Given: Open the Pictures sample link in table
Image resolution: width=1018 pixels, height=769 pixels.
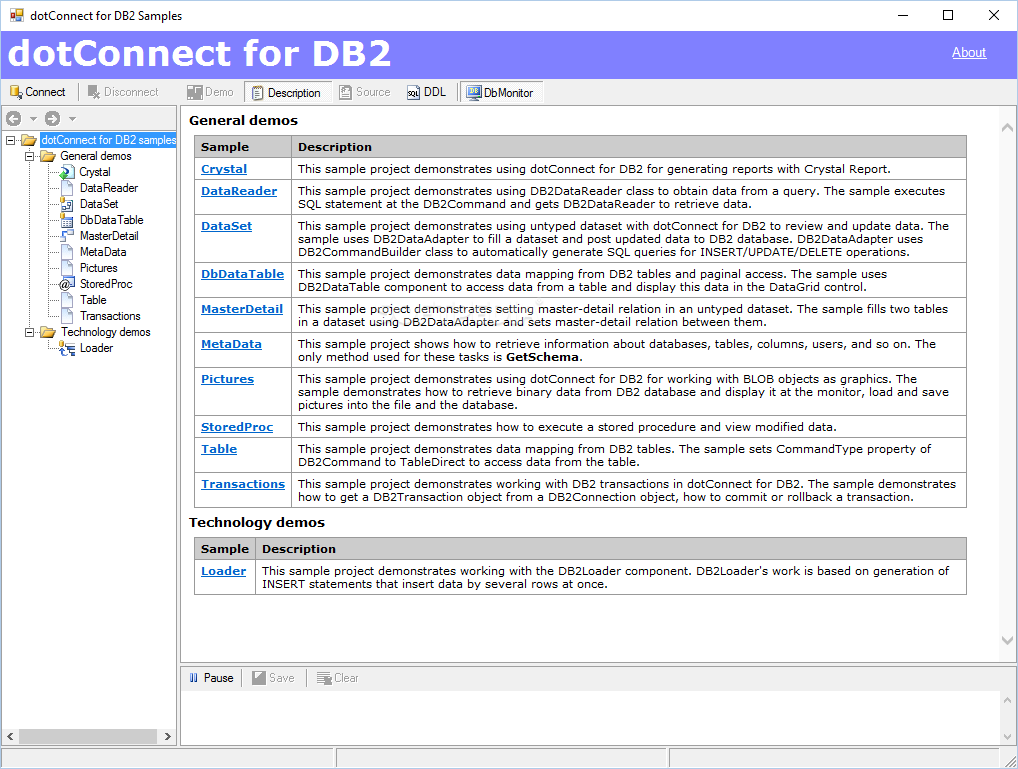Looking at the screenshot, I should tap(227, 379).
